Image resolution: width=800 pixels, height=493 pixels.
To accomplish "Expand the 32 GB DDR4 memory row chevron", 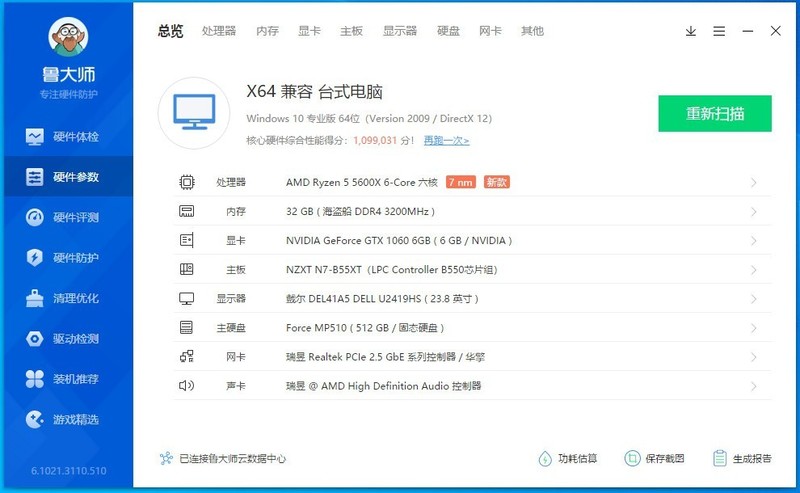I will tap(754, 212).
